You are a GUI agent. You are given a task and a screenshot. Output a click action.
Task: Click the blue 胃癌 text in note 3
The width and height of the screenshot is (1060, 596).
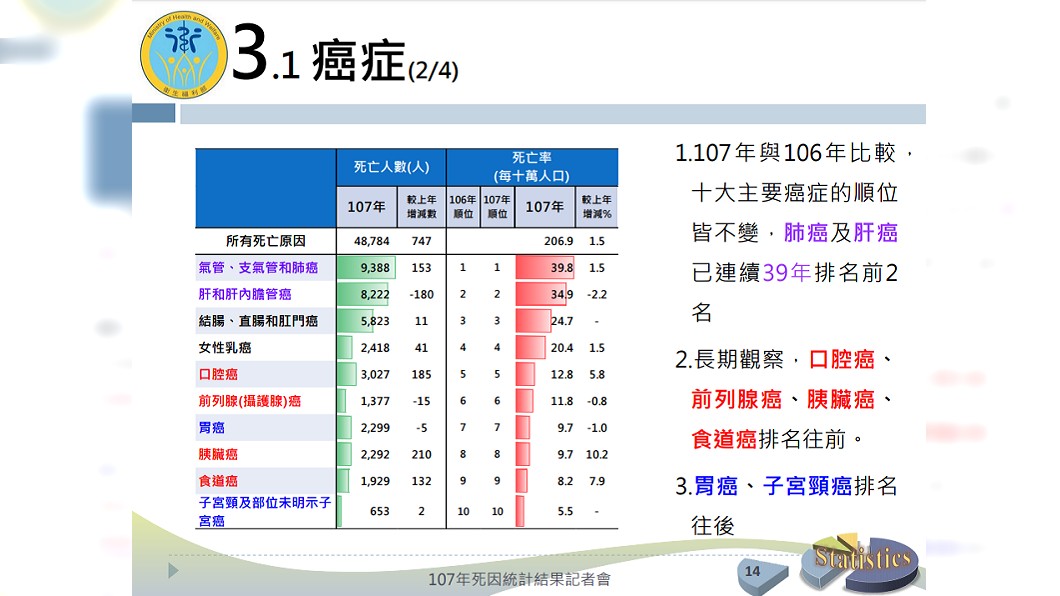click(x=716, y=486)
